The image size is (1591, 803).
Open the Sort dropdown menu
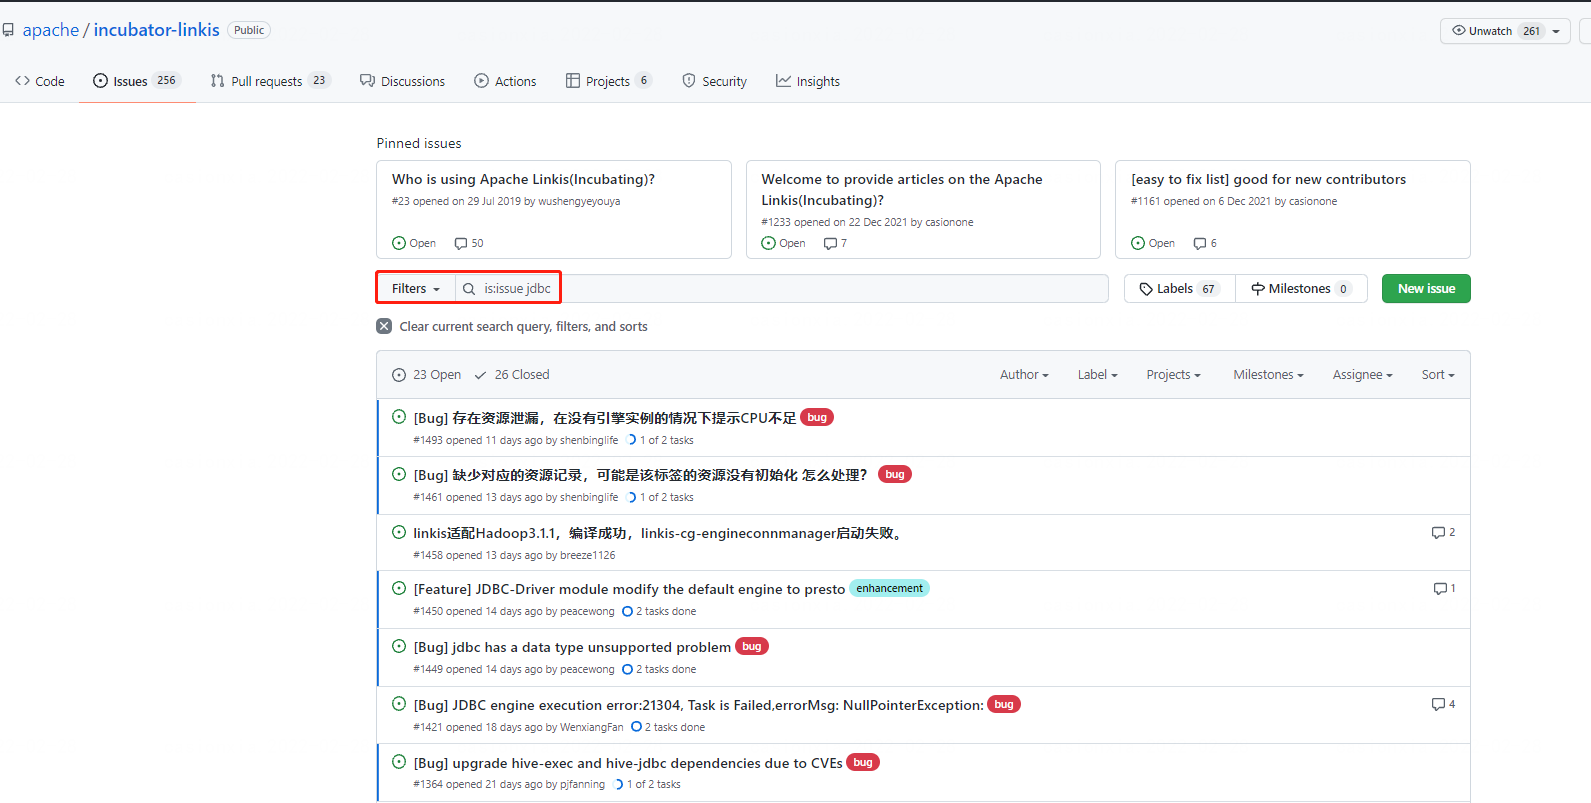(x=1437, y=375)
